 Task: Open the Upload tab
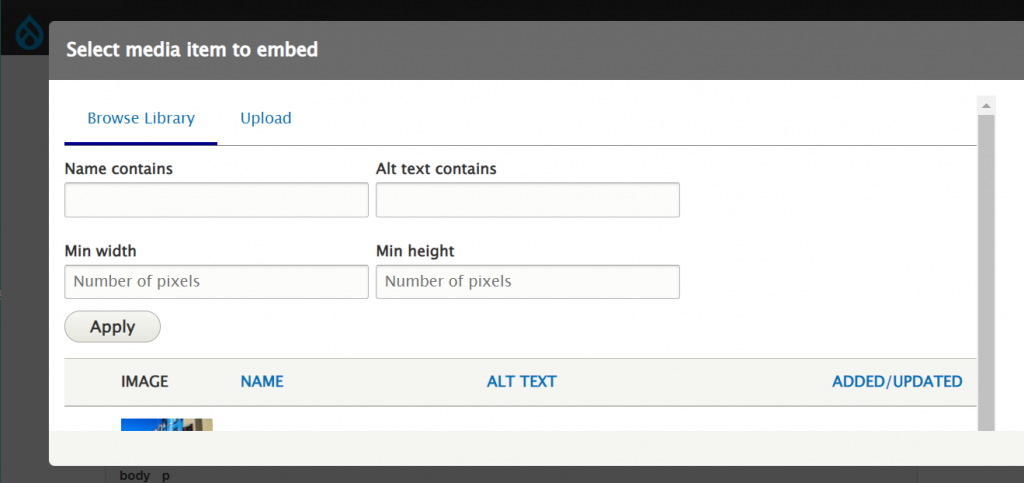click(265, 118)
